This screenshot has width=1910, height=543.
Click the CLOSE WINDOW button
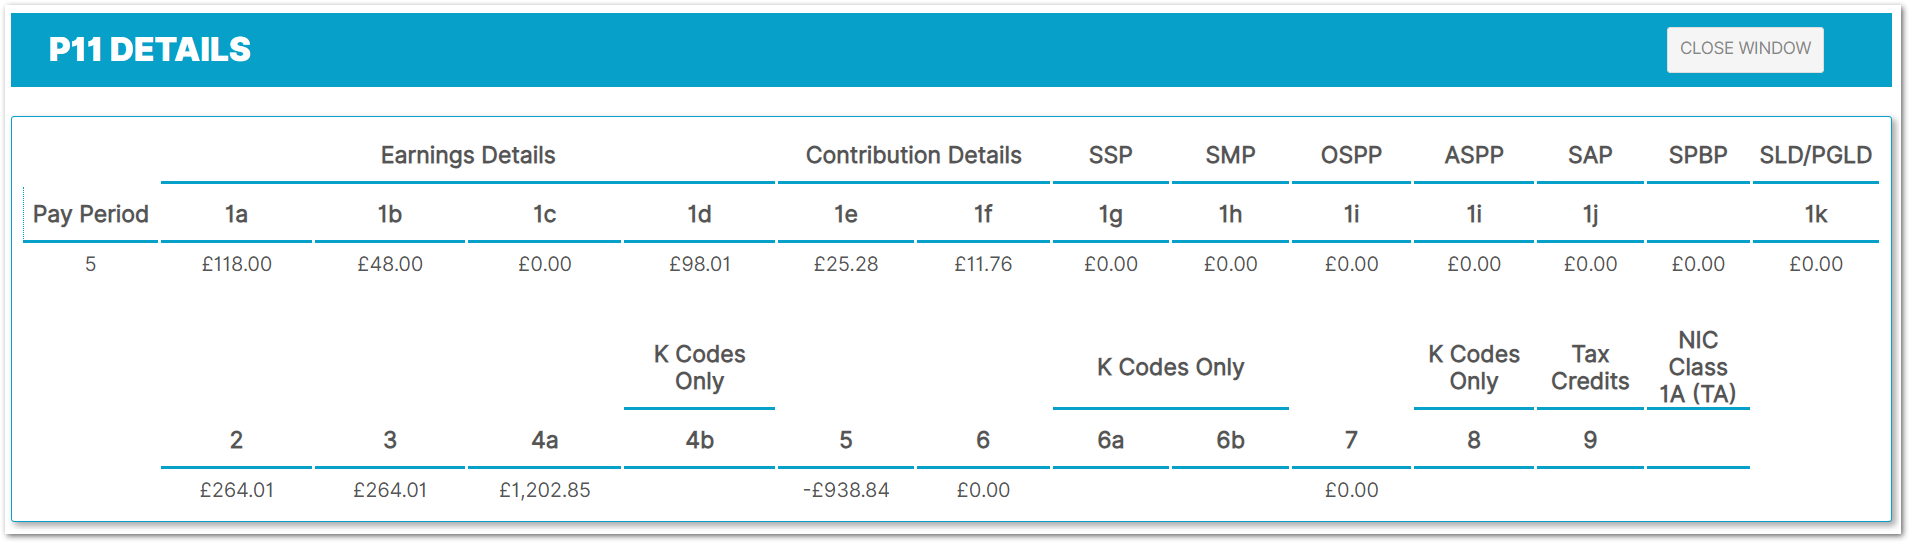pyautogui.click(x=1744, y=49)
